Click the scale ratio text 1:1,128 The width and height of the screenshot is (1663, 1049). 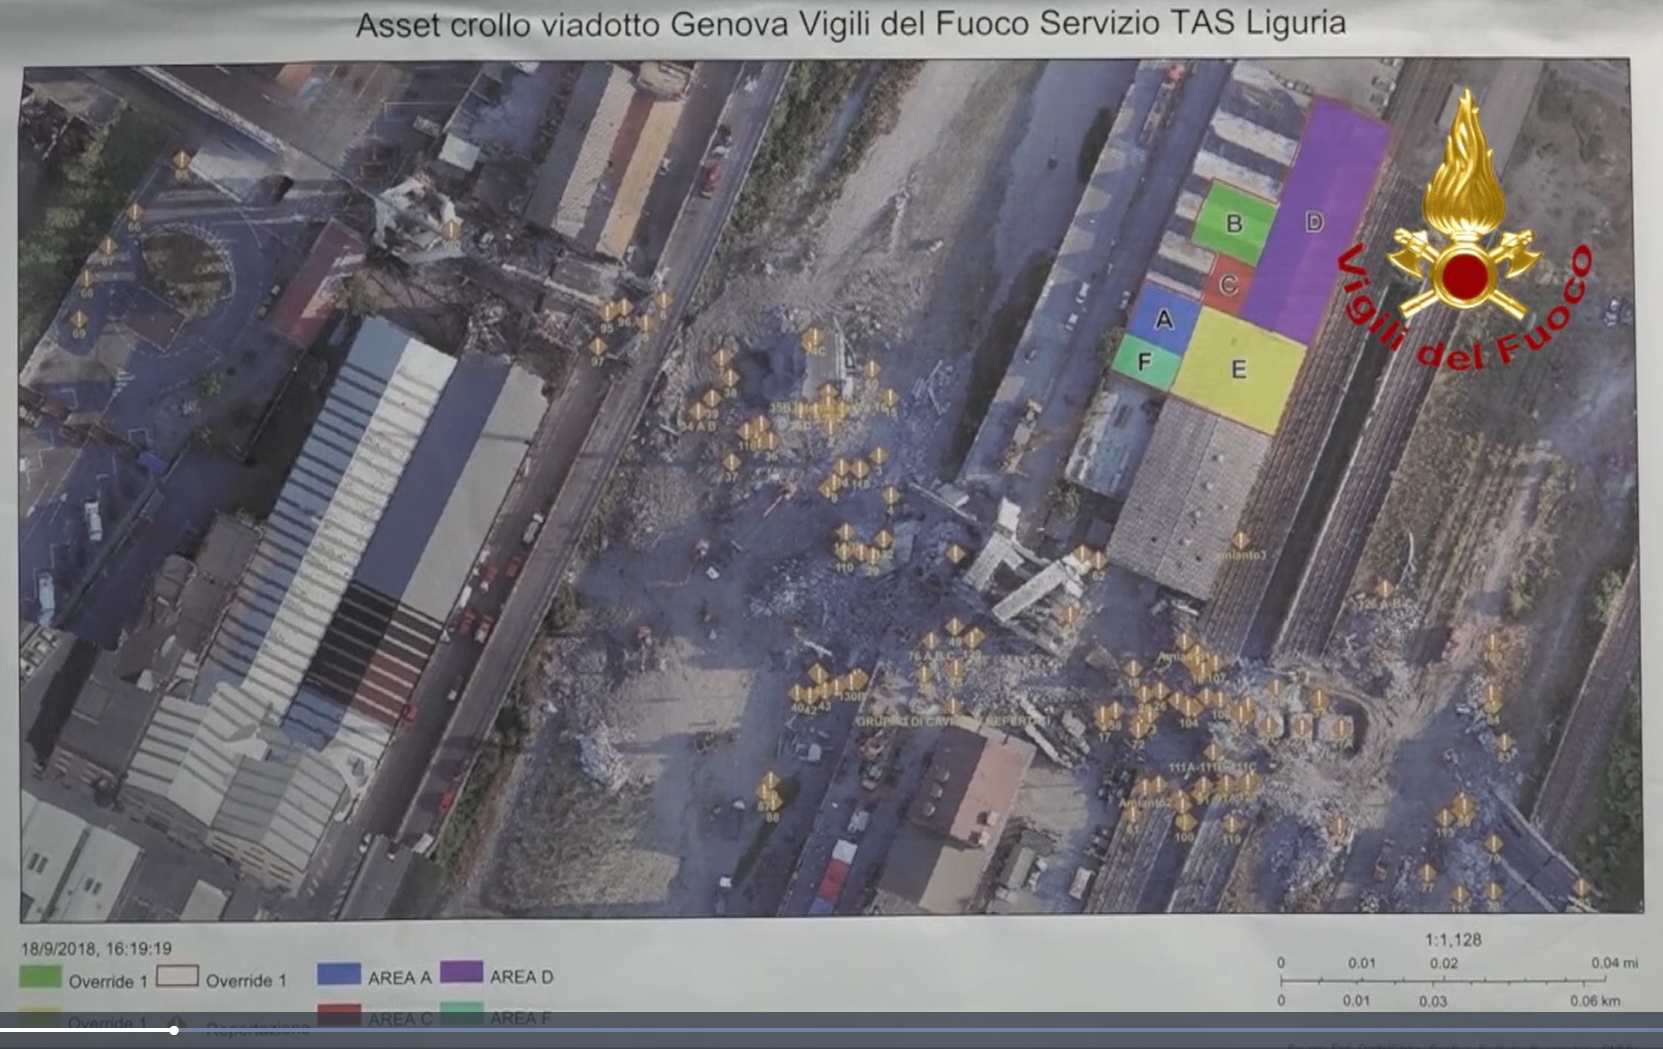(x=1453, y=940)
